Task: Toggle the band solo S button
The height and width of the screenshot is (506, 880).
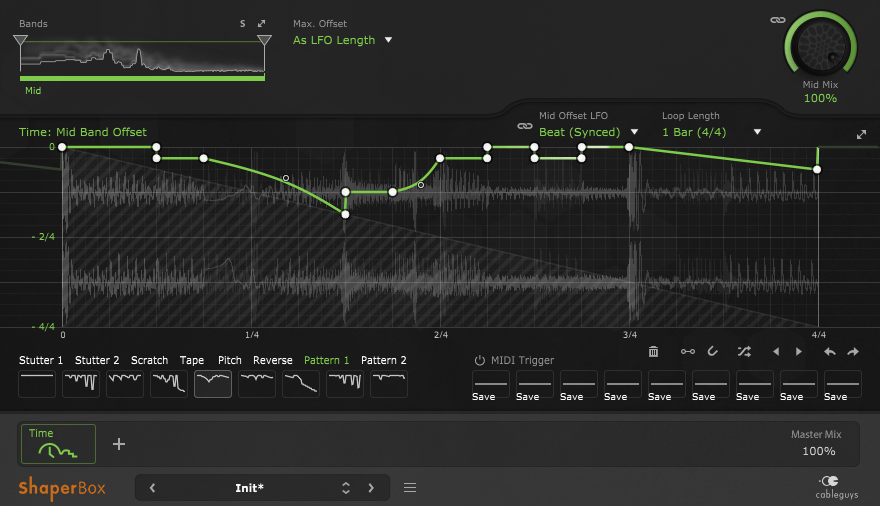Action: click(x=242, y=23)
